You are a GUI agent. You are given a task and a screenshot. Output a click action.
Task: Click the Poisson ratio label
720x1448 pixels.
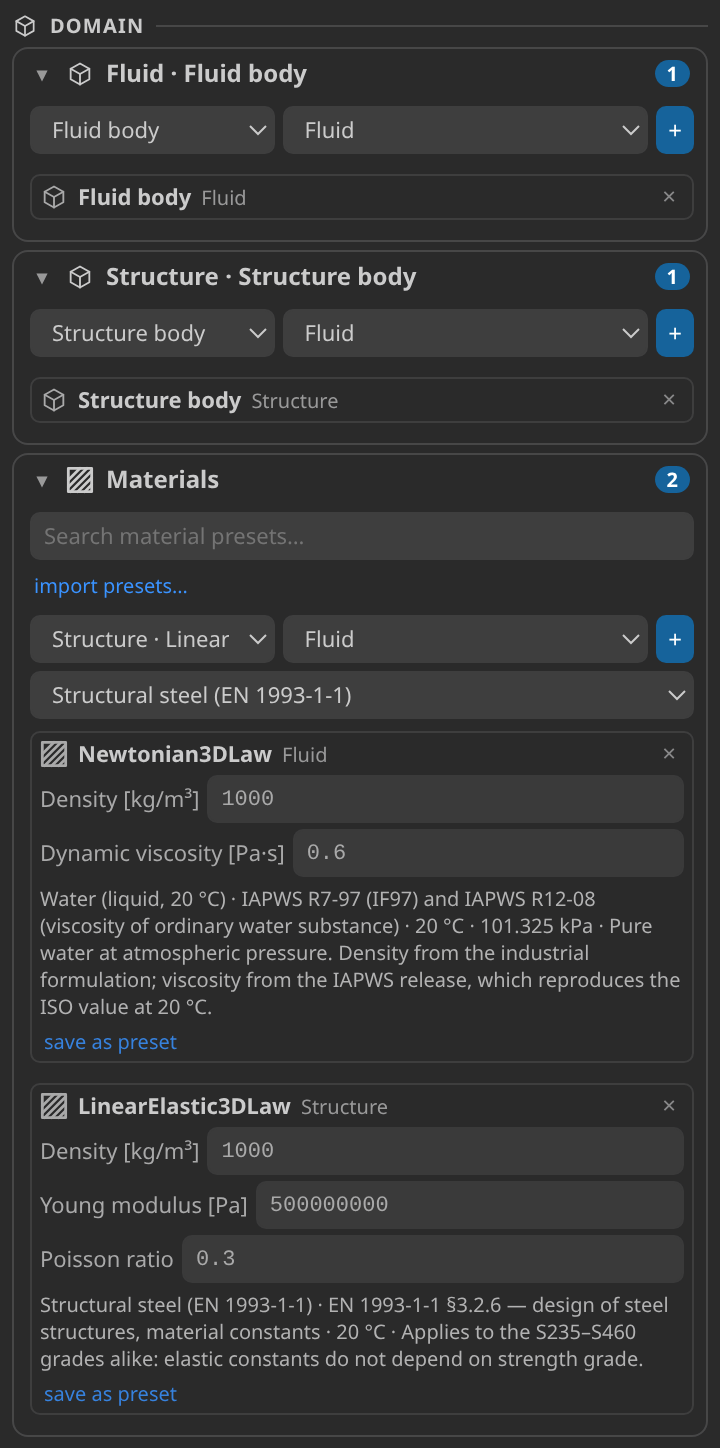click(107, 1259)
